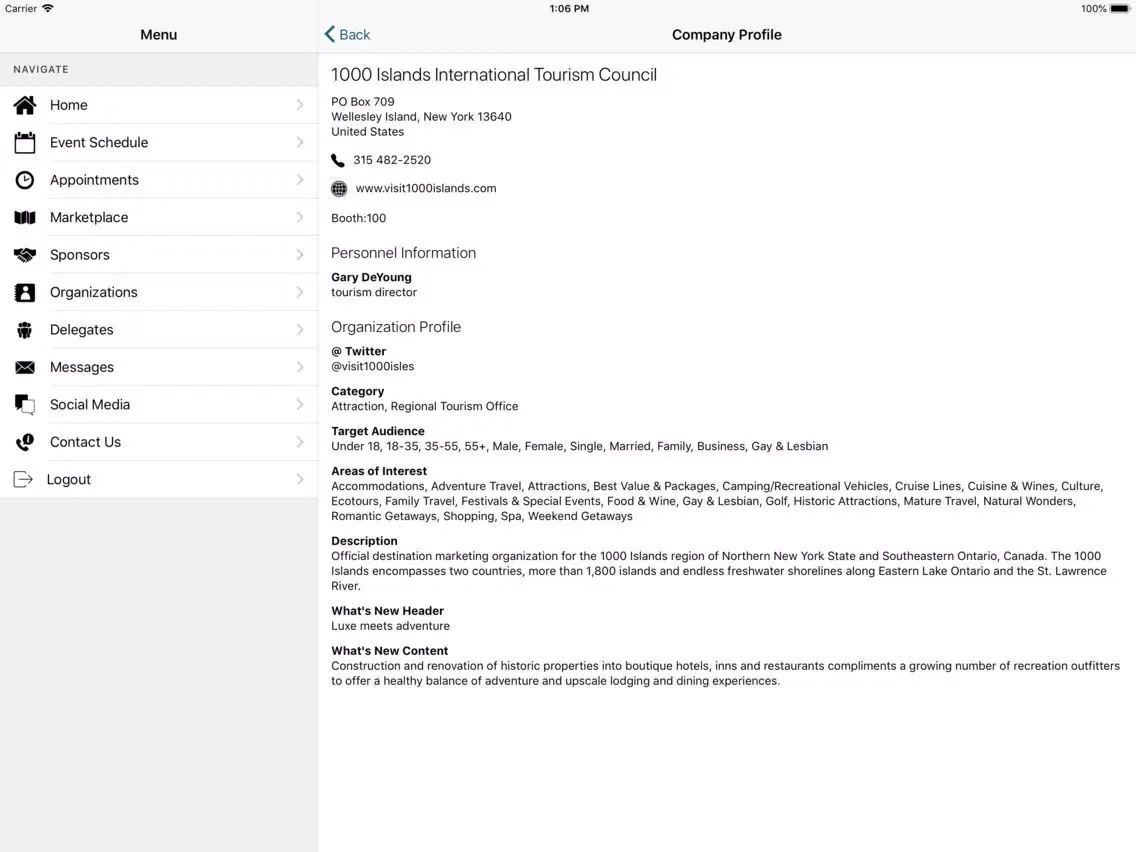Tap the Social Media label

[90, 405]
